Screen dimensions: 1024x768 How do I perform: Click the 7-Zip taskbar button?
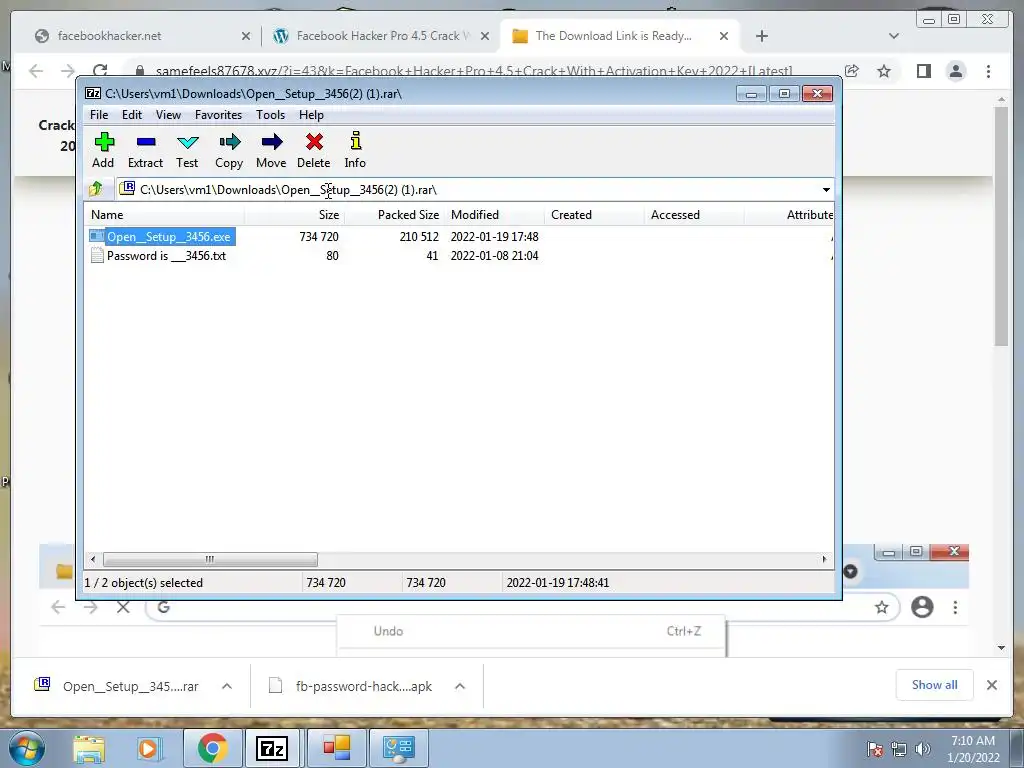[x=272, y=748]
